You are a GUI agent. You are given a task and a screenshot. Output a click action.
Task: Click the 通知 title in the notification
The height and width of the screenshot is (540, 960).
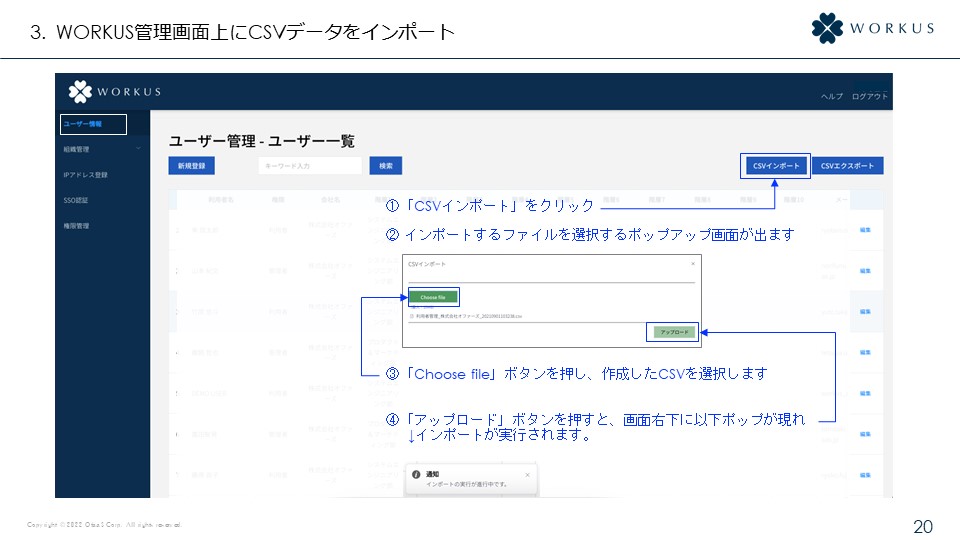point(432,474)
